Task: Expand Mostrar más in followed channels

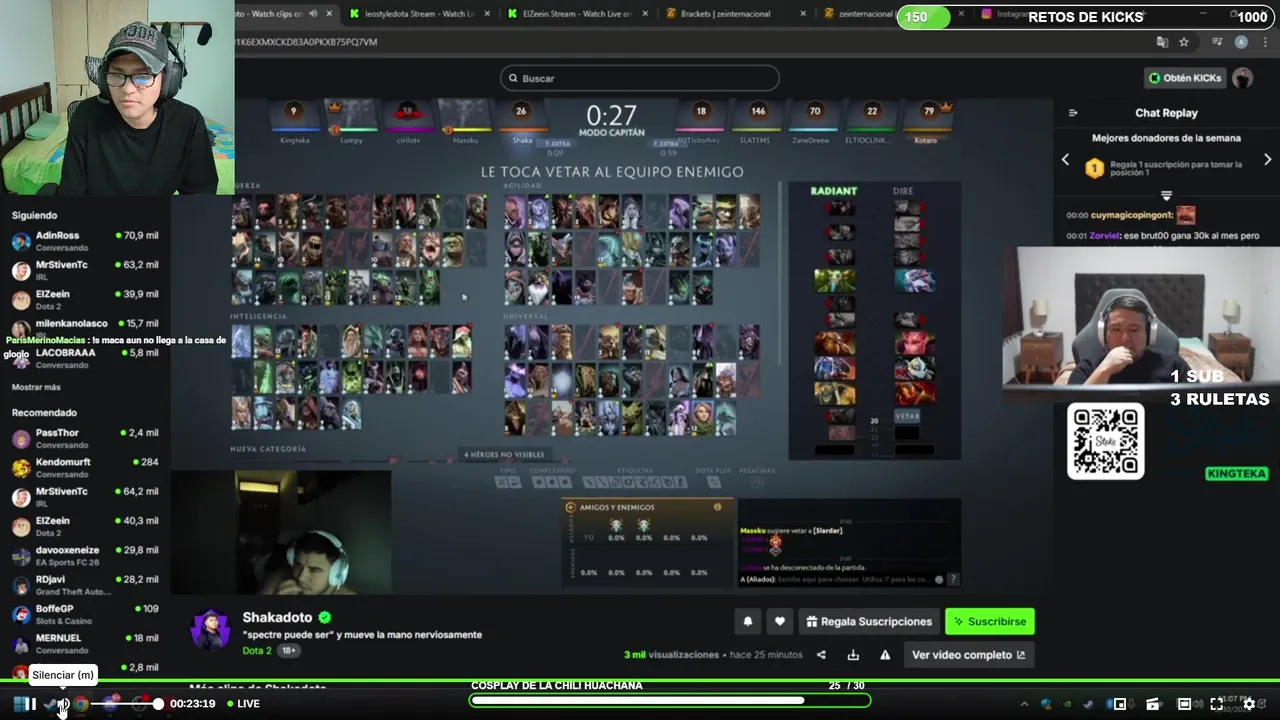Action: (36, 387)
